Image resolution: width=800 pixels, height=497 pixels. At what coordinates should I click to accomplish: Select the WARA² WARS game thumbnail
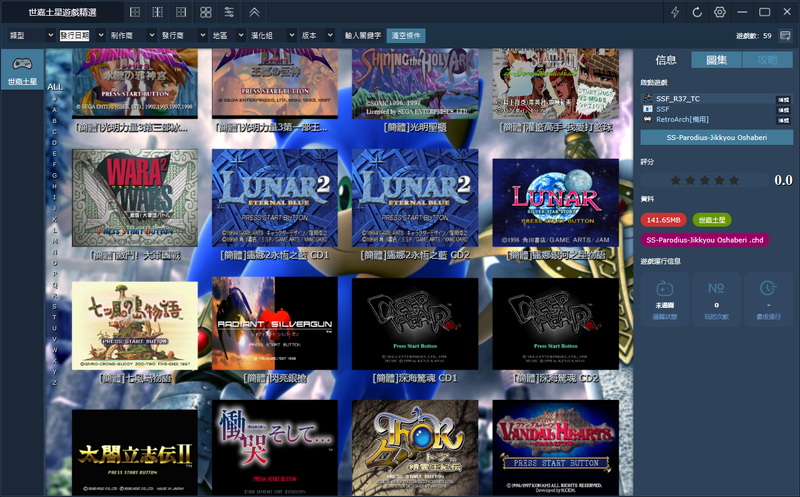tap(135, 198)
